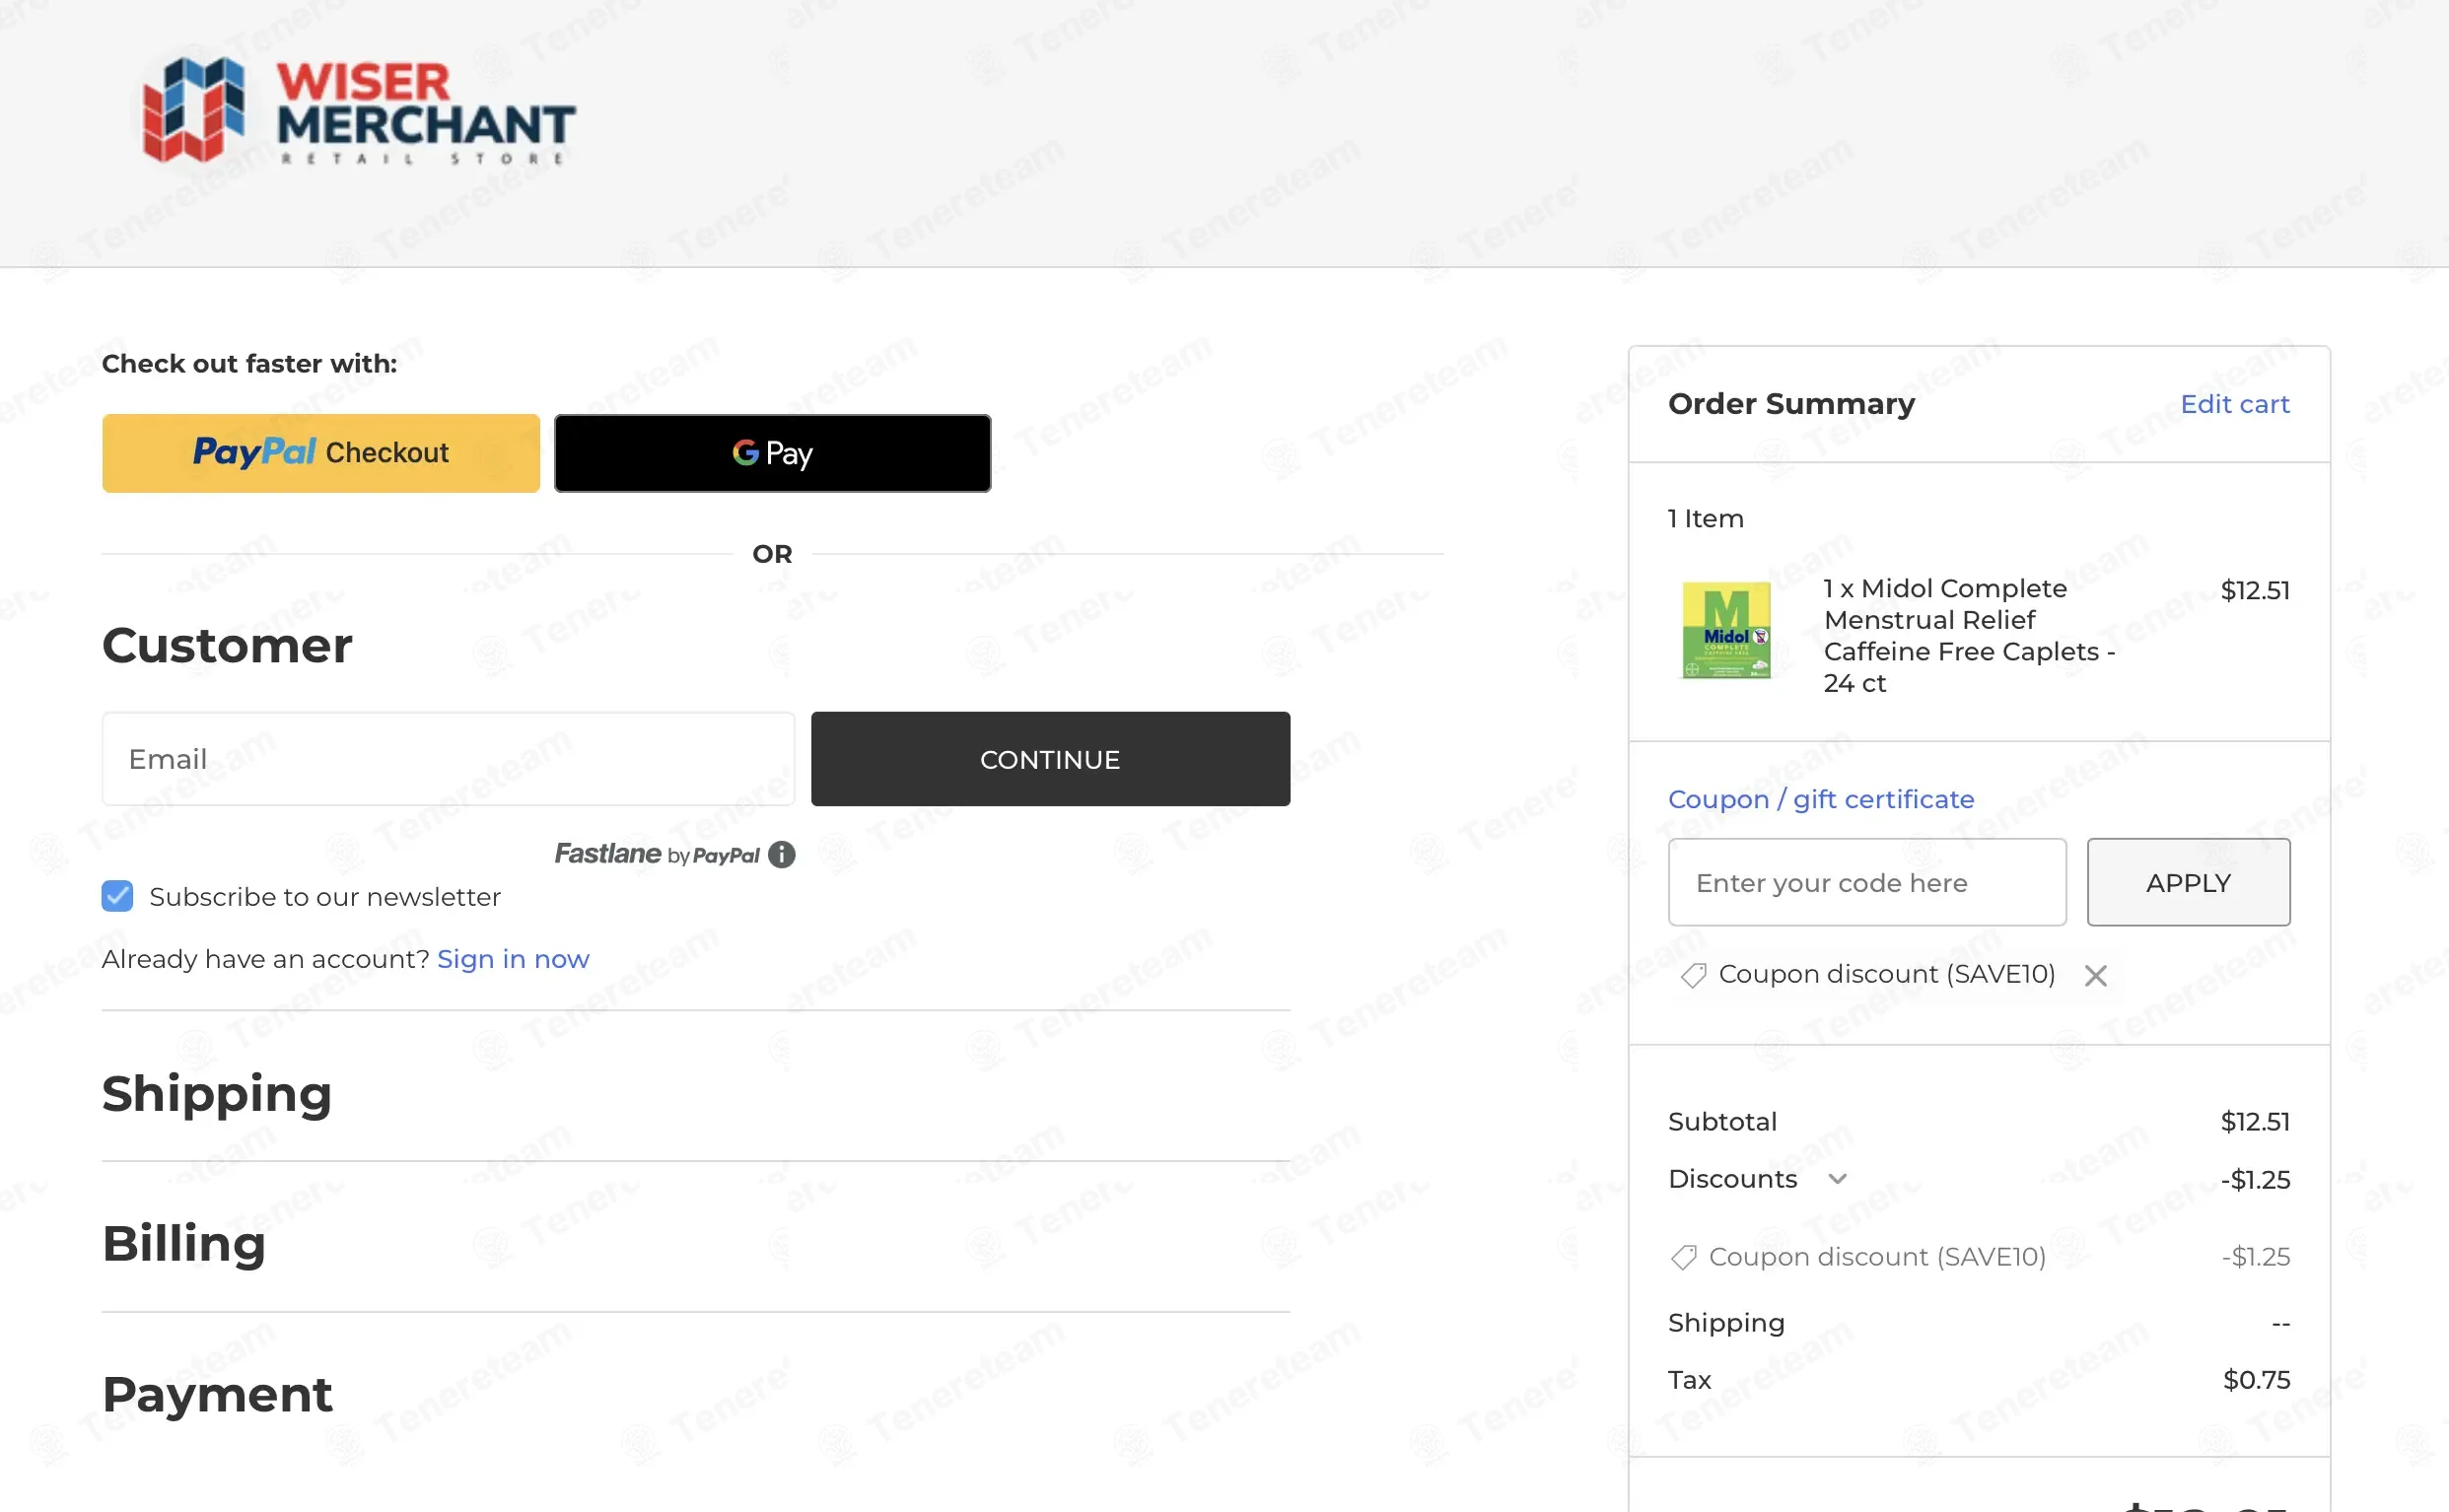Click the Subscribe to our newsletter label
The height and width of the screenshot is (1512, 2449).
point(325,897)
